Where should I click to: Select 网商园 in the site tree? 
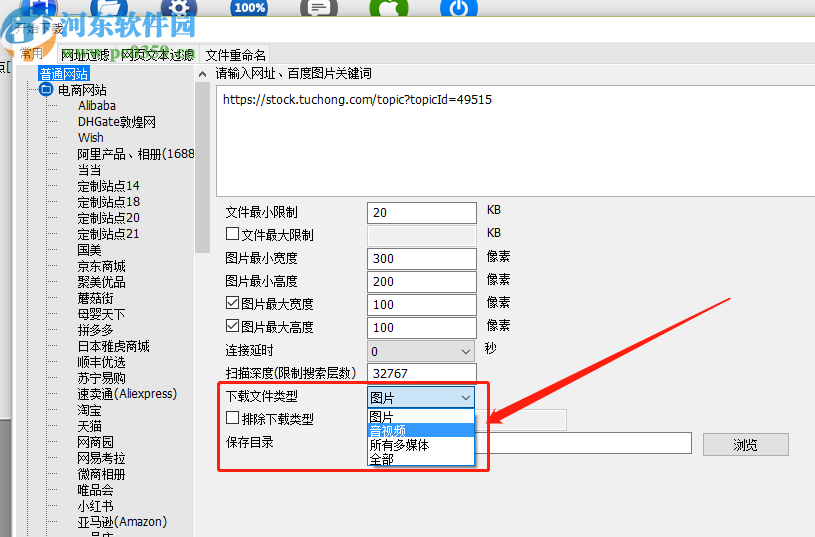point(96,442)
